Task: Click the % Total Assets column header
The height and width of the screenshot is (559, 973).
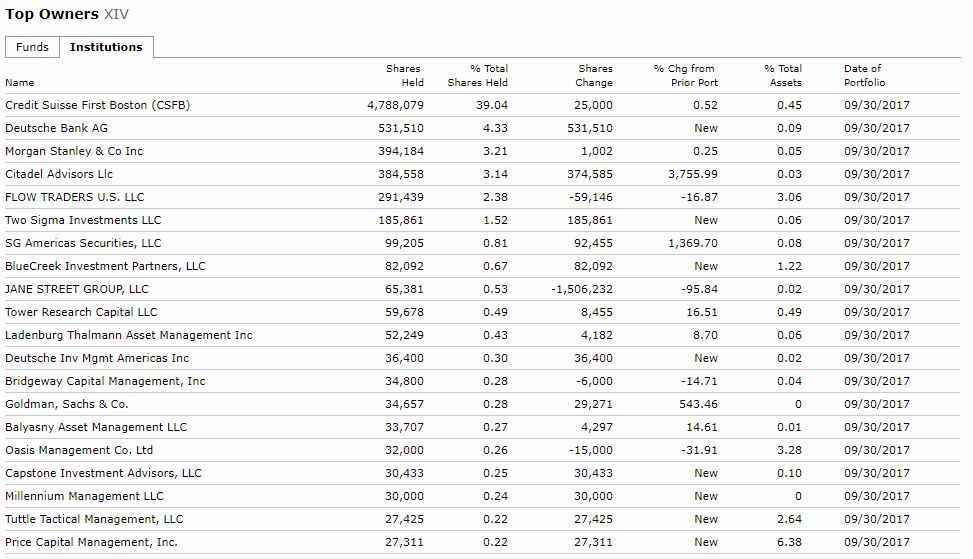Action: pos(783,76)
